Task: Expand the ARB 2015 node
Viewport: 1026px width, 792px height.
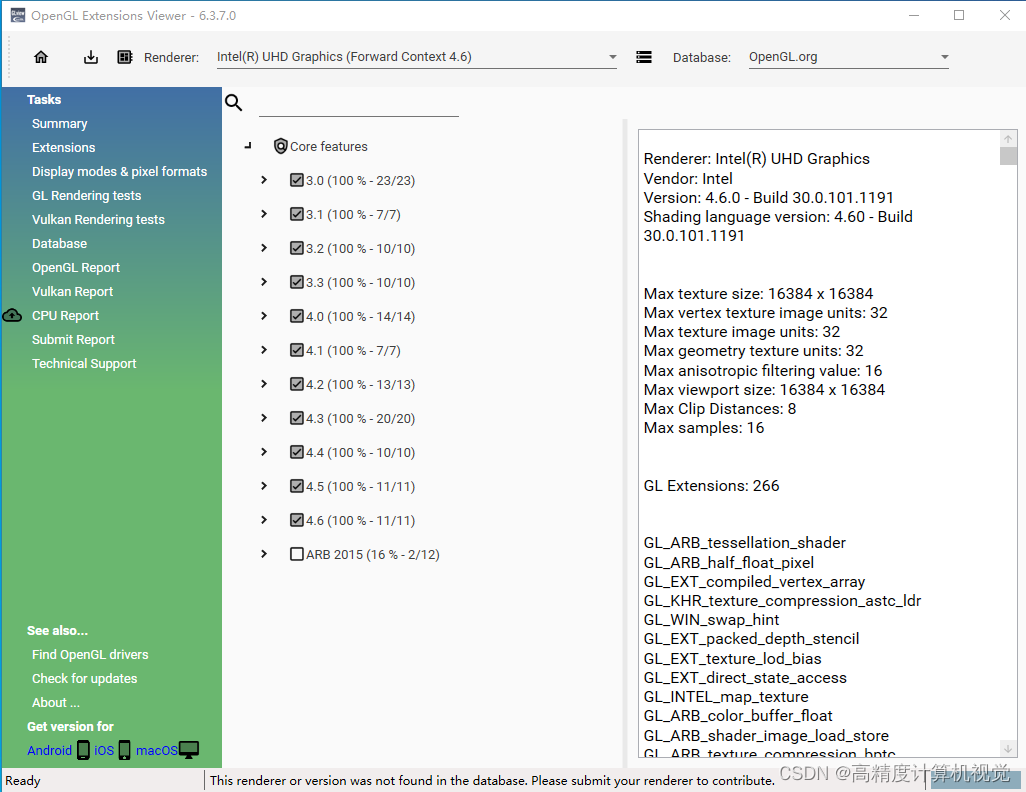Action: (264, 554)
